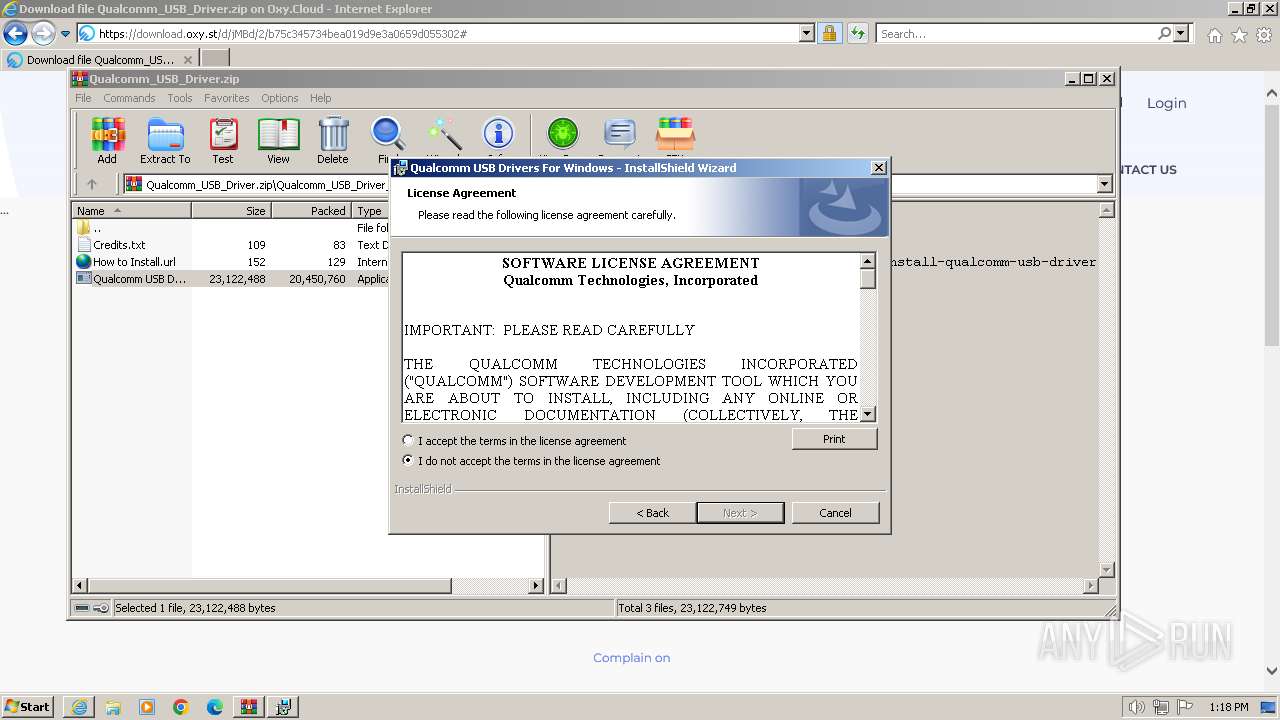1280x720 pixels.
Task: Click the Add icon in WinRAR toolbar
Action: 107,140
